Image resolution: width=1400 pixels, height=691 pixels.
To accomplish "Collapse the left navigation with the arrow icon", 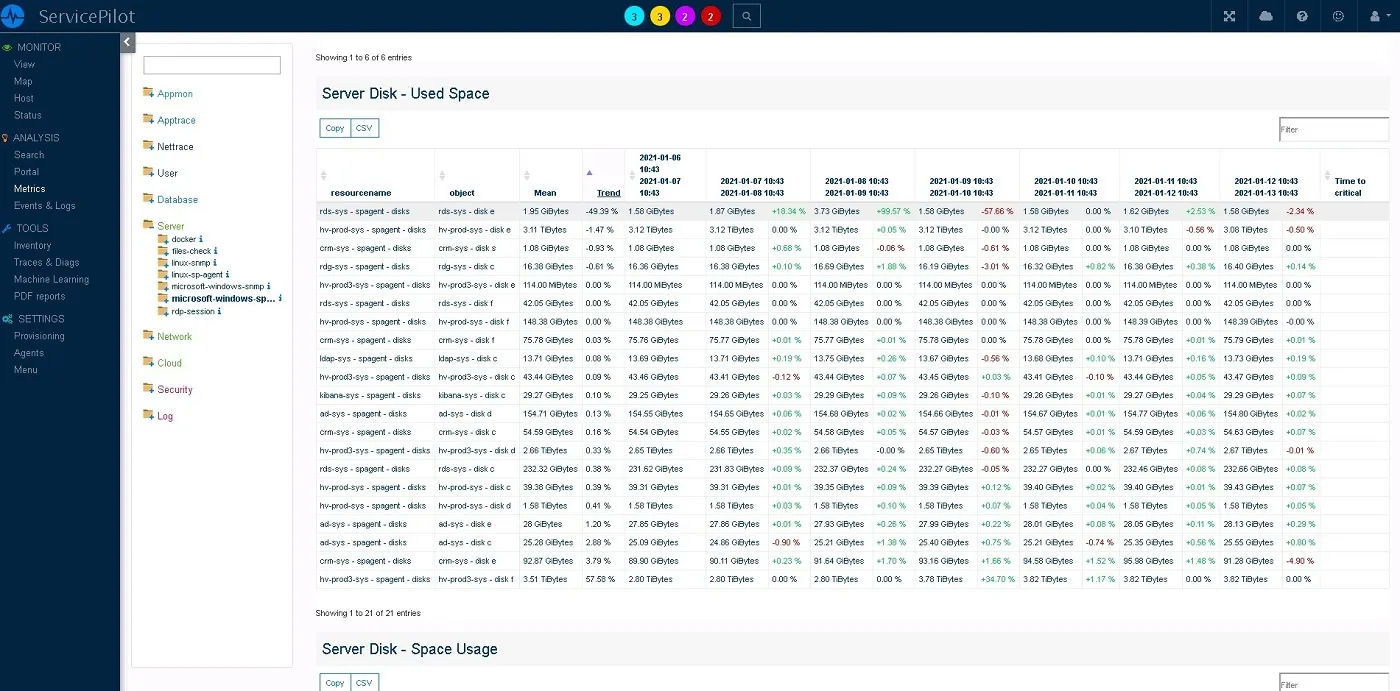I will (127, 42).
